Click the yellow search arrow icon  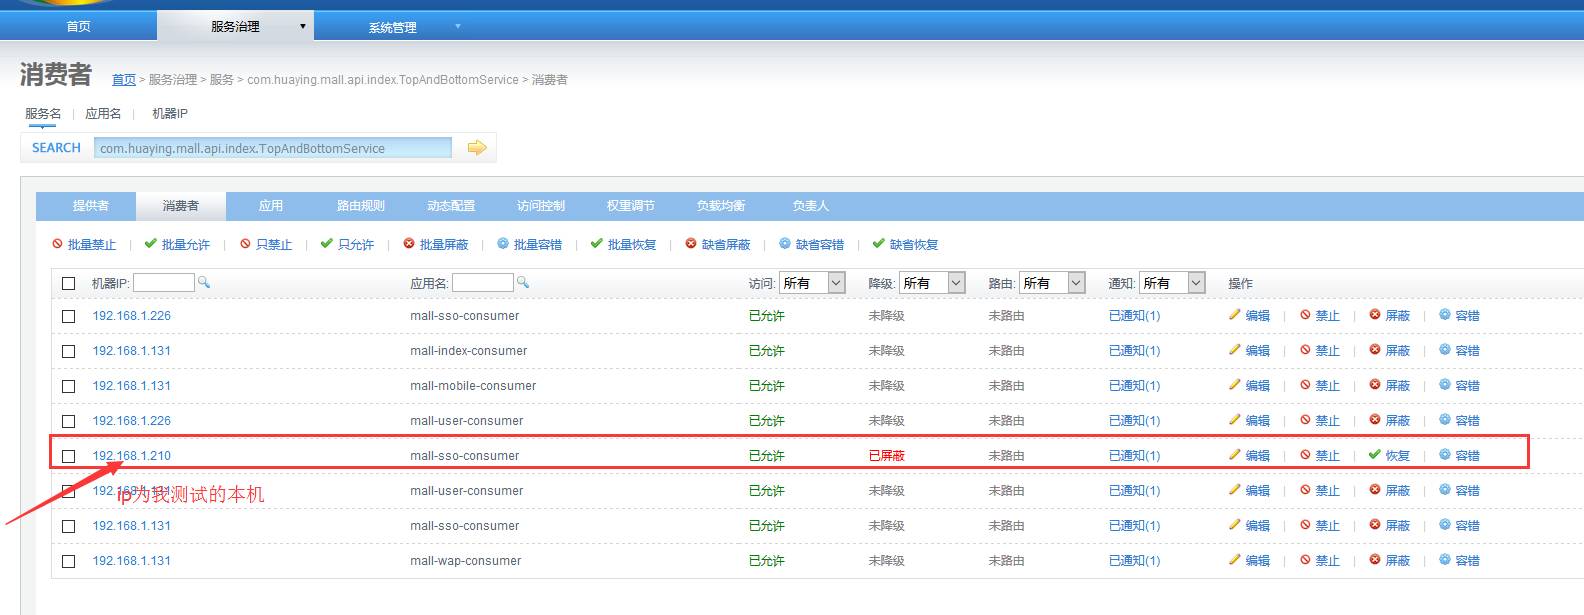[477, 148]
